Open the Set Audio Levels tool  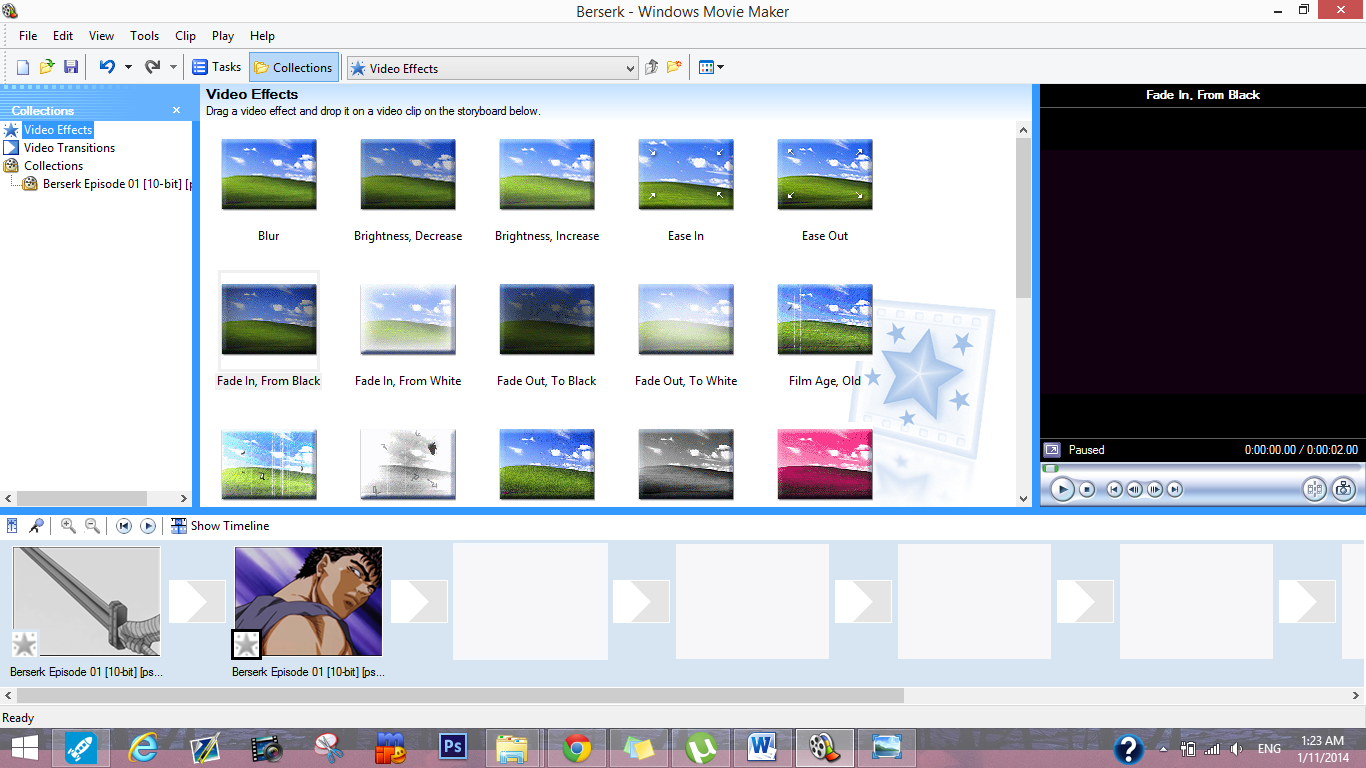click(12, 526)
